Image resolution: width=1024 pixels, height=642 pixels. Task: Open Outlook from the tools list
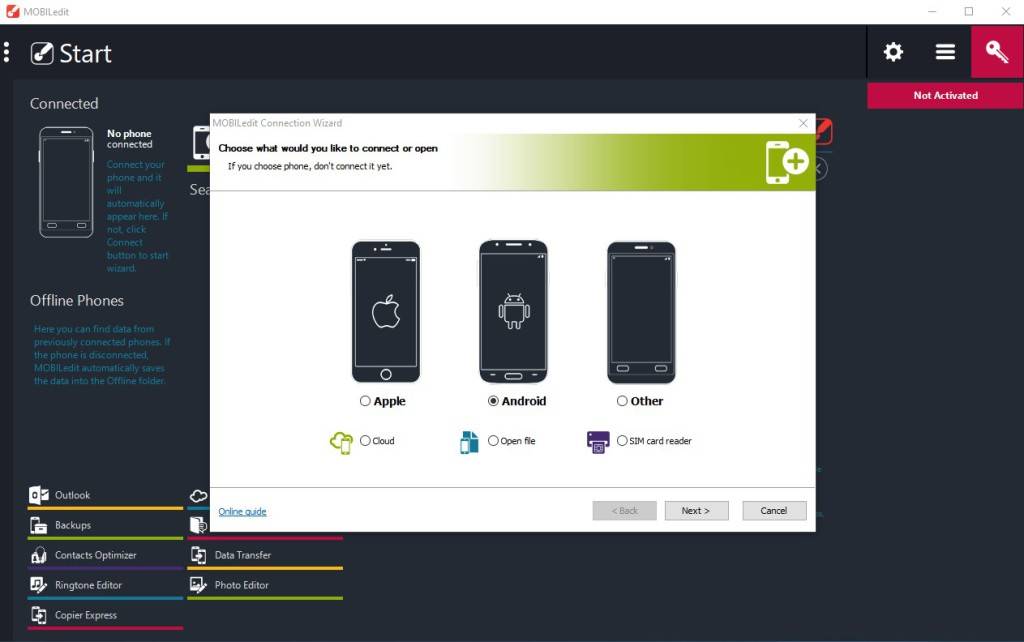[x=105, y=495]
